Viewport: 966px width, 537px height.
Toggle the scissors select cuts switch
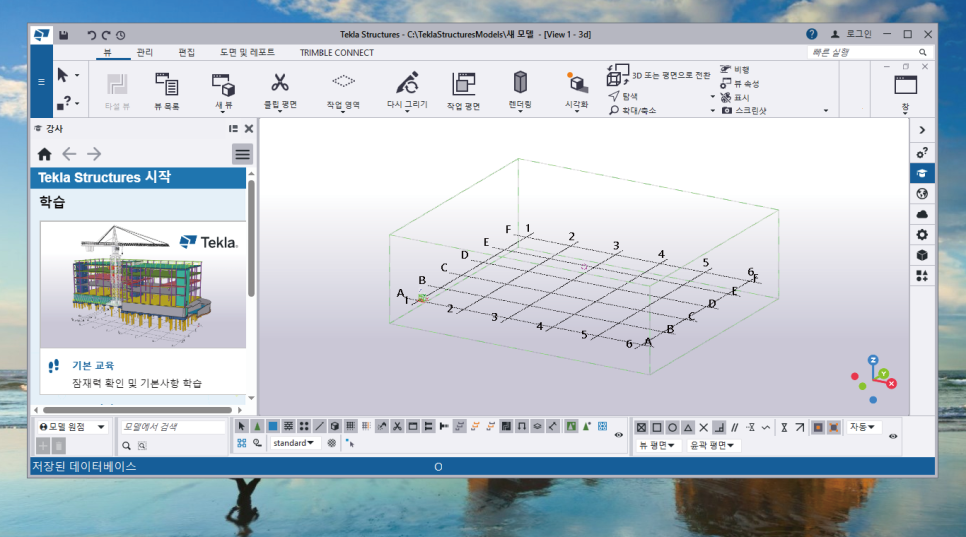coord(397,426)
